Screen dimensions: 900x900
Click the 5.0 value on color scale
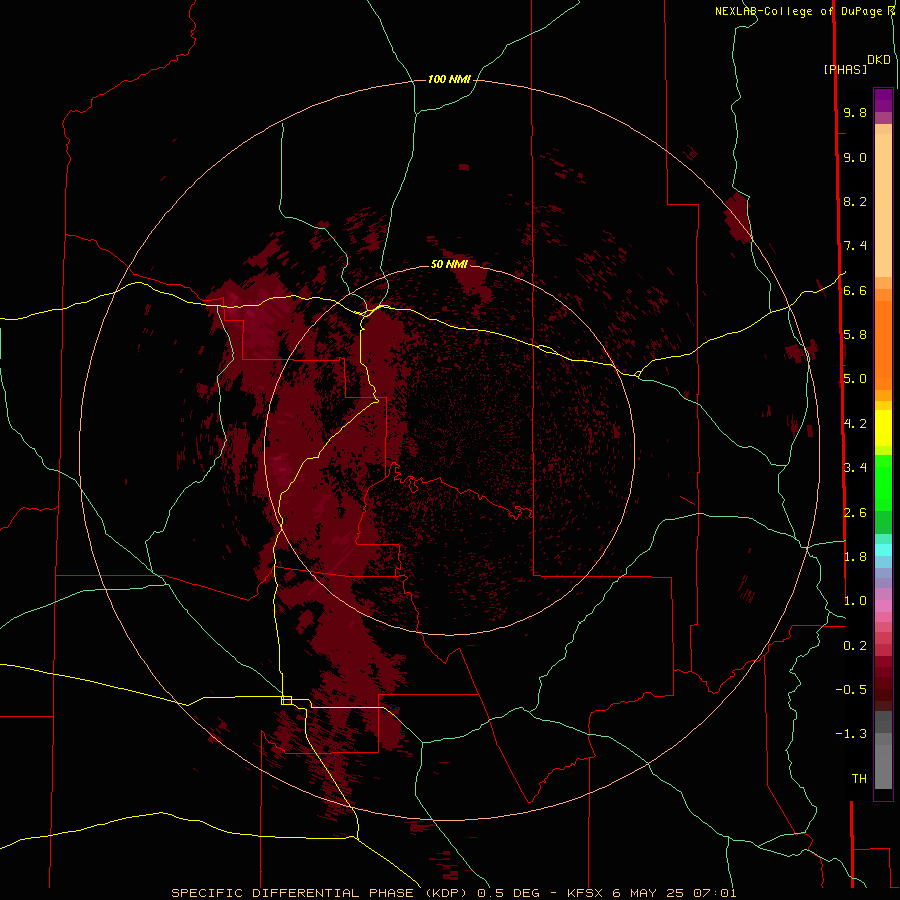pos(855,379)
